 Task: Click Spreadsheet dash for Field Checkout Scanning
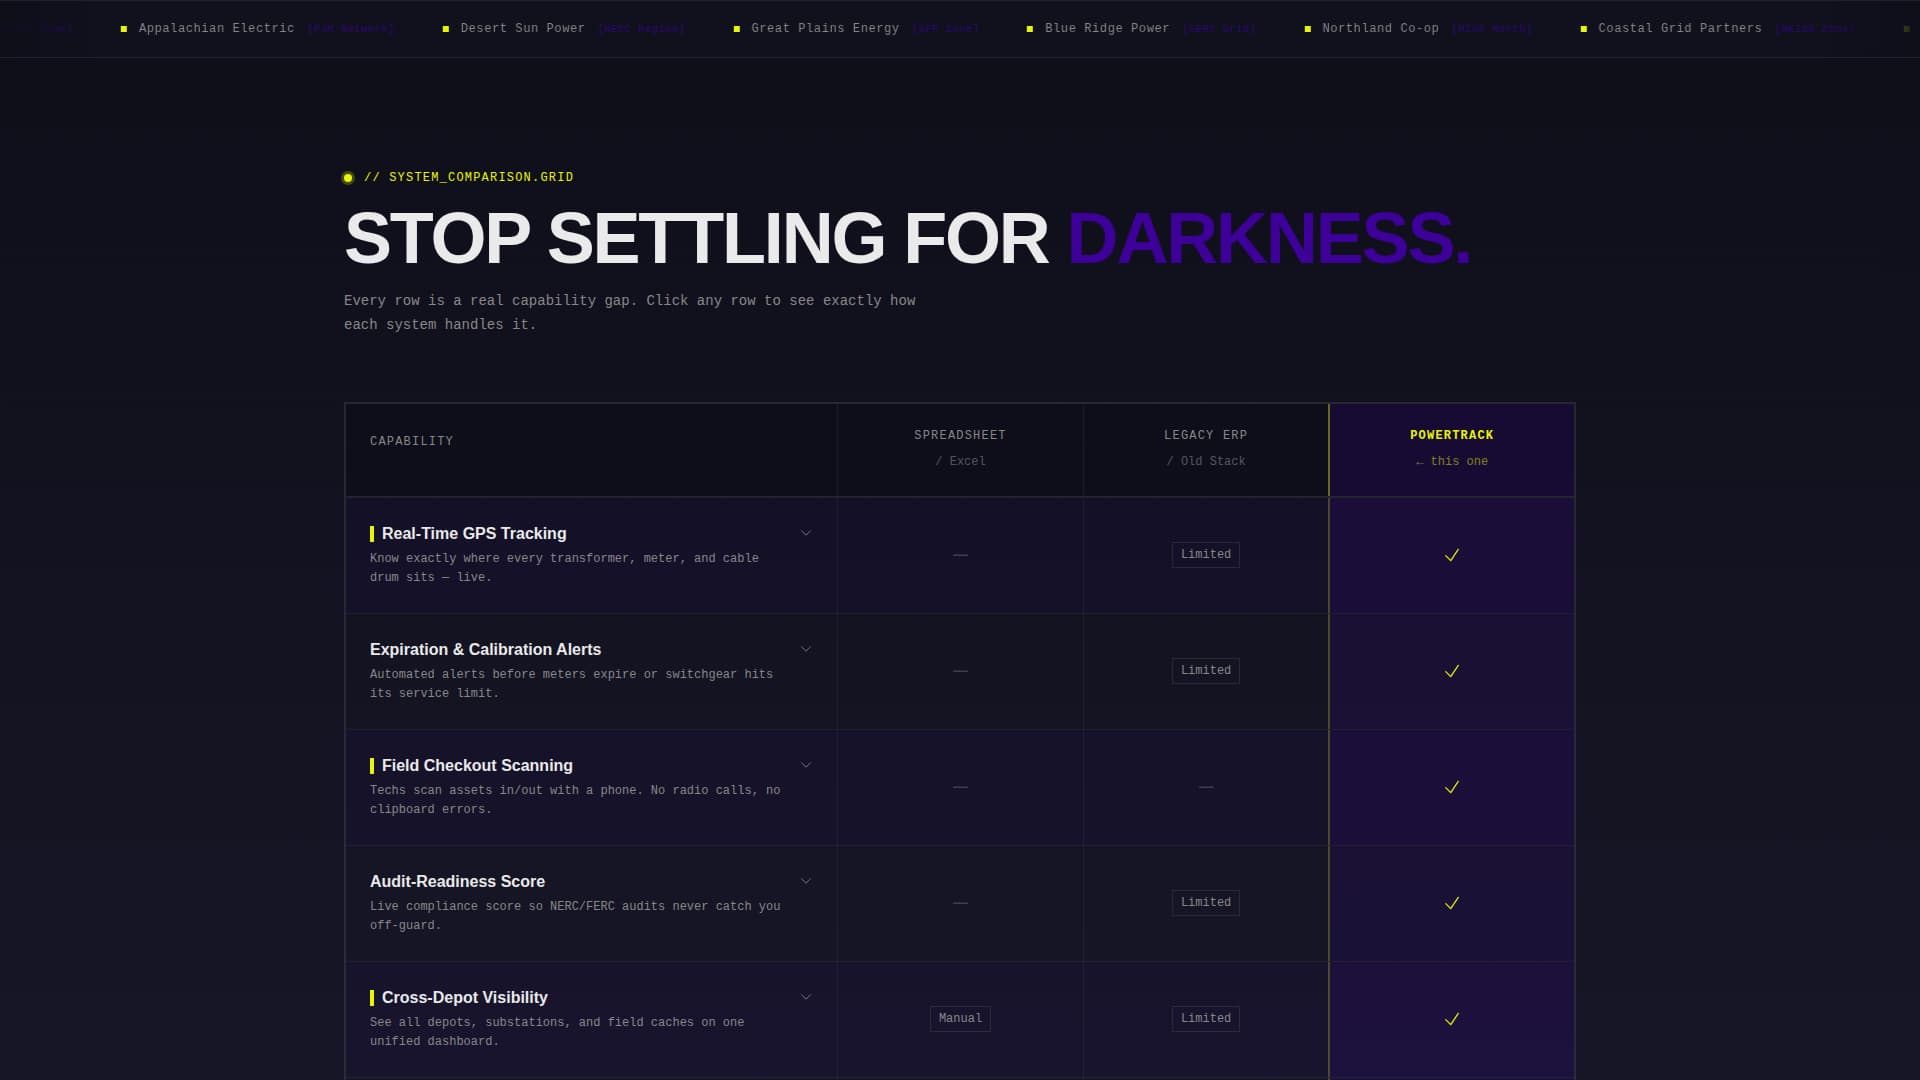click(960, 787)
